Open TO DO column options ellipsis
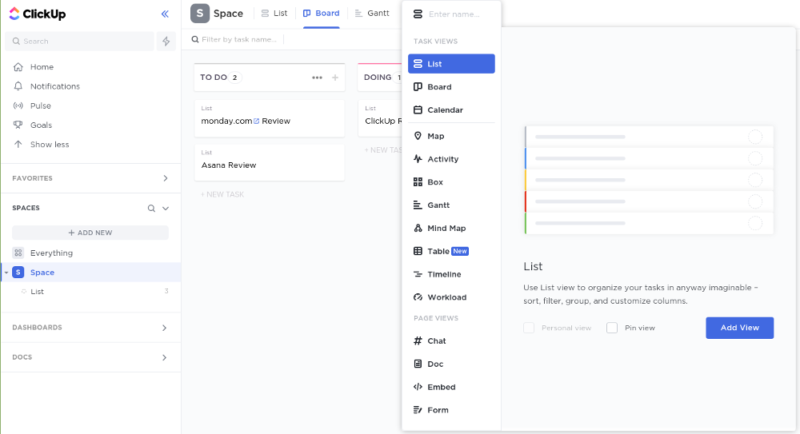This screenshot has width=800, height=434. [x=317, y=78]
